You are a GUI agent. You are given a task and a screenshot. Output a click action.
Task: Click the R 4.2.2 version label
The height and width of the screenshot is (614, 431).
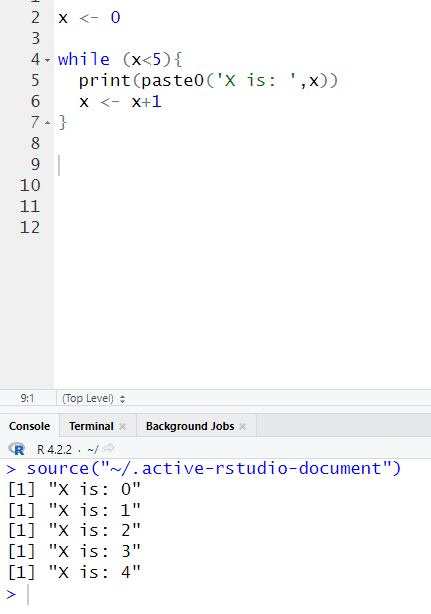click(x=54, y=449)
